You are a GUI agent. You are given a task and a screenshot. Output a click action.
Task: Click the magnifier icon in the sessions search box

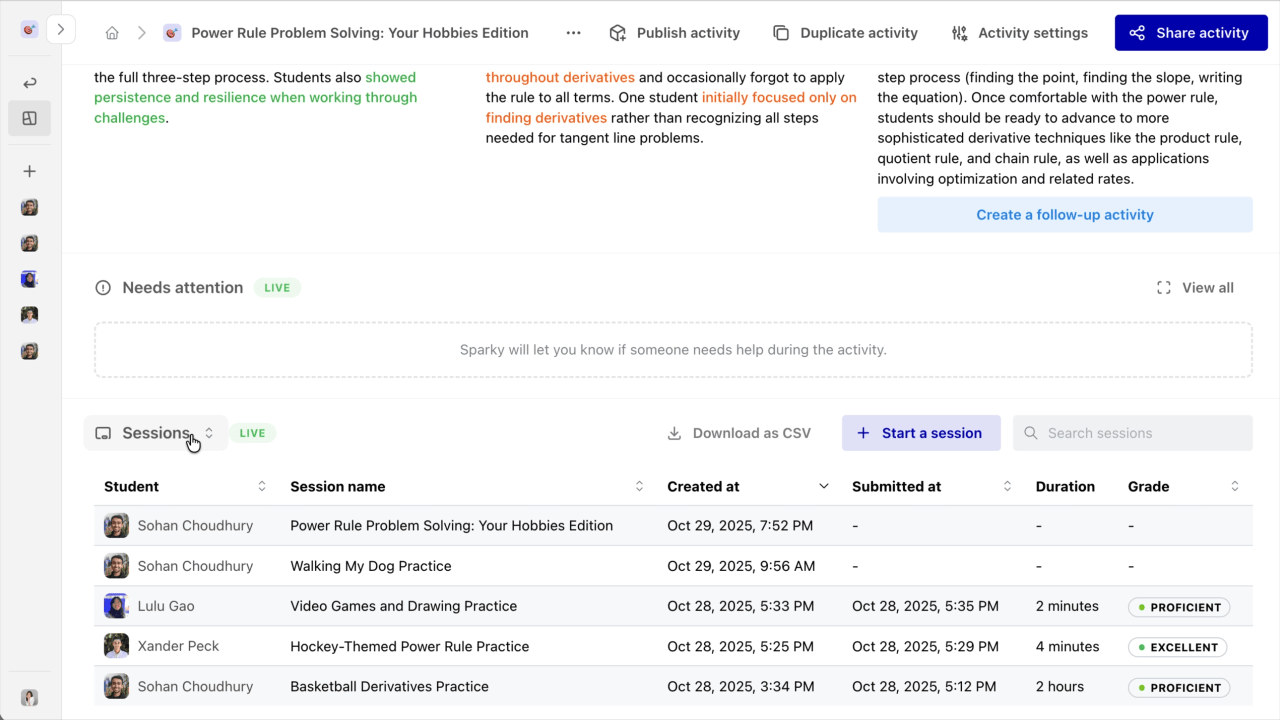1030,433
